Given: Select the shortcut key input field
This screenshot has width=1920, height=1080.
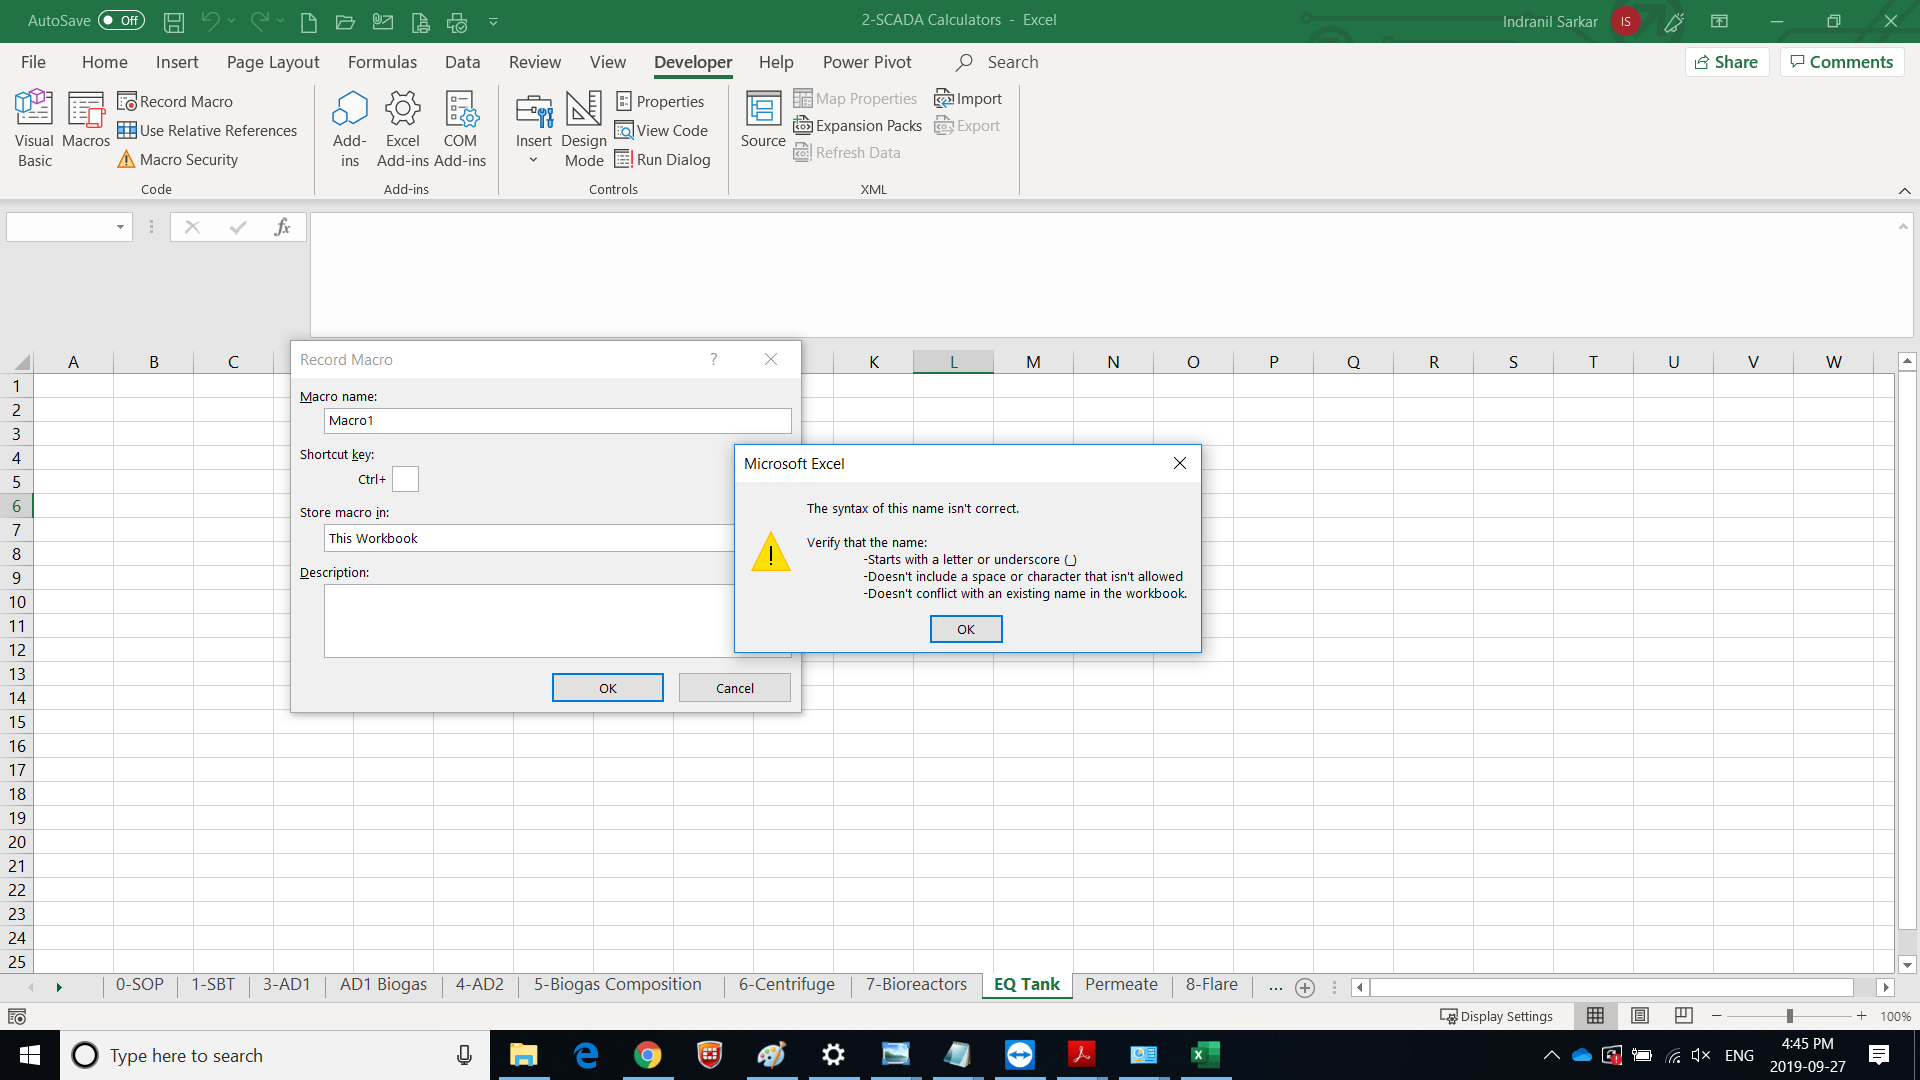Looking at the screenshot, I should coord(405,477).
